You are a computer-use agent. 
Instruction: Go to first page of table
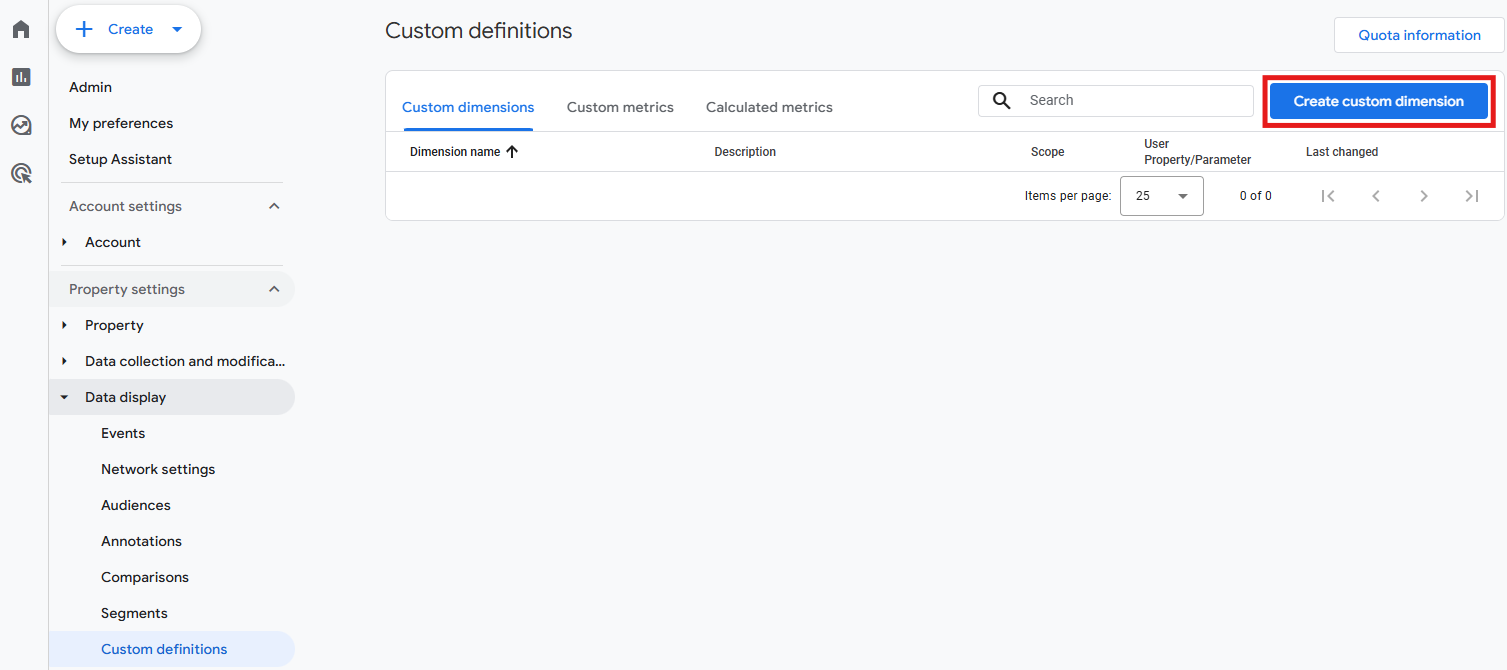tap(1328, 196)
